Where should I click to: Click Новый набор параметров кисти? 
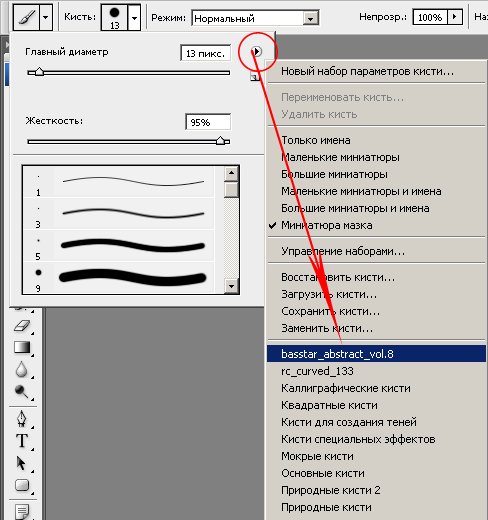point(367,71)
